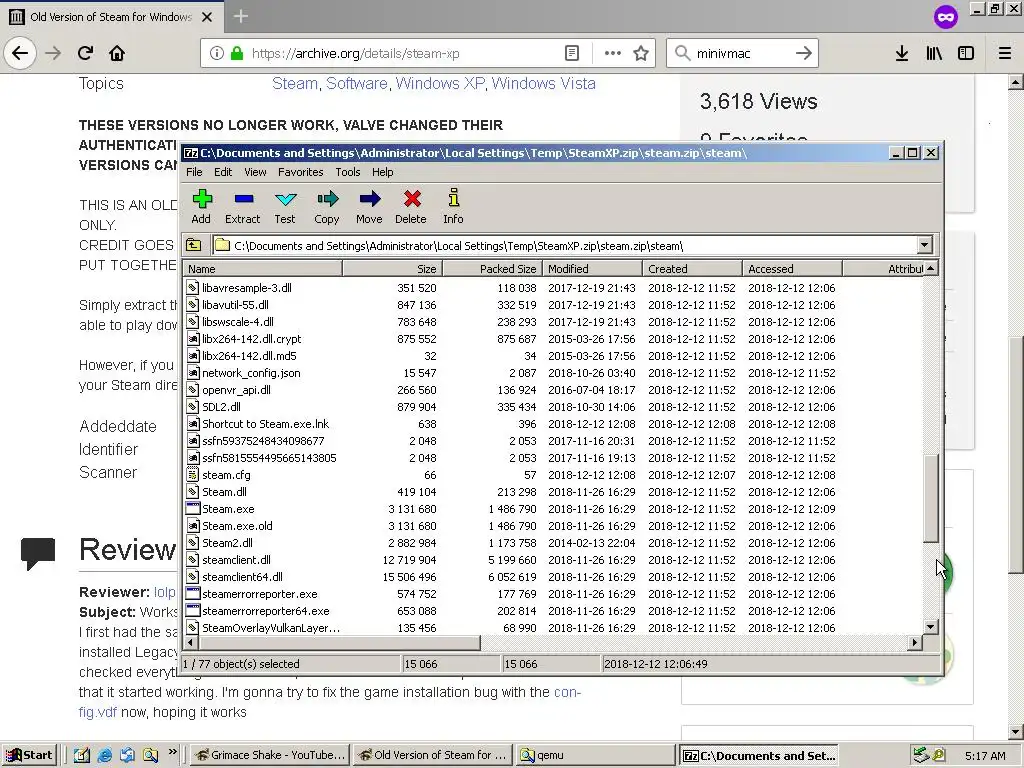The width and height of the screenshot is (1024, 768).
Task: Click the 7-Zip path address field
Action: pyautogui.click(x=567, y=246)
